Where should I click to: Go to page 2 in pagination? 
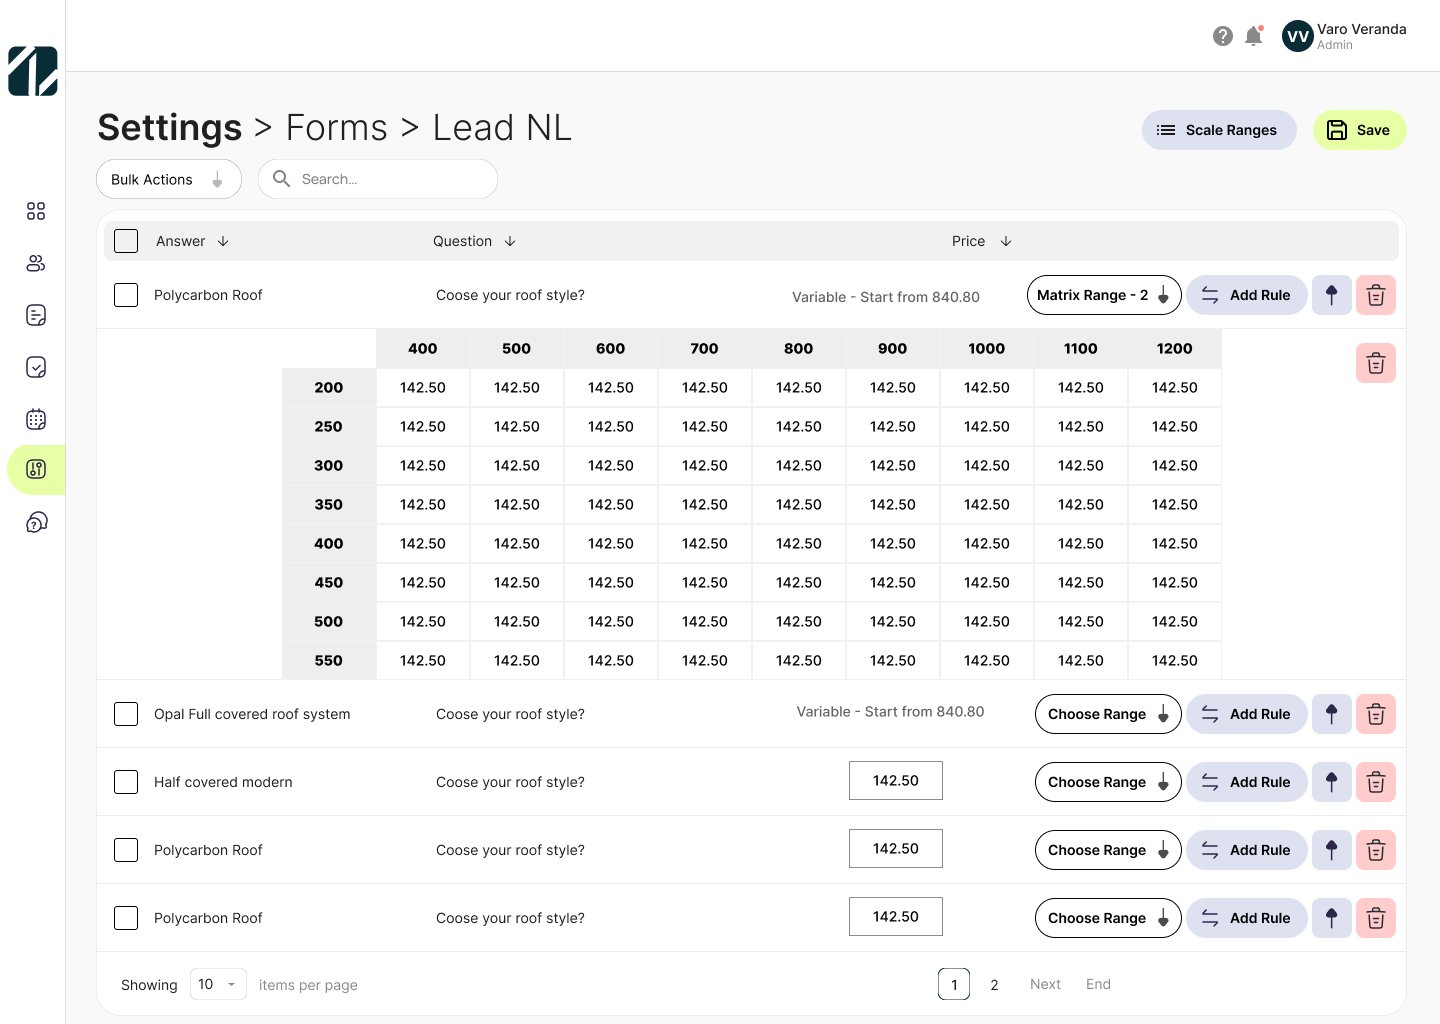click(994, 985)
